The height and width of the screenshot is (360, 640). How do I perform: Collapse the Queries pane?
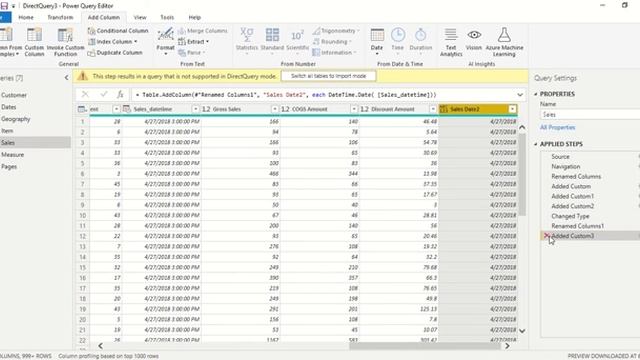pyautogui.click(x=66, y=78)
